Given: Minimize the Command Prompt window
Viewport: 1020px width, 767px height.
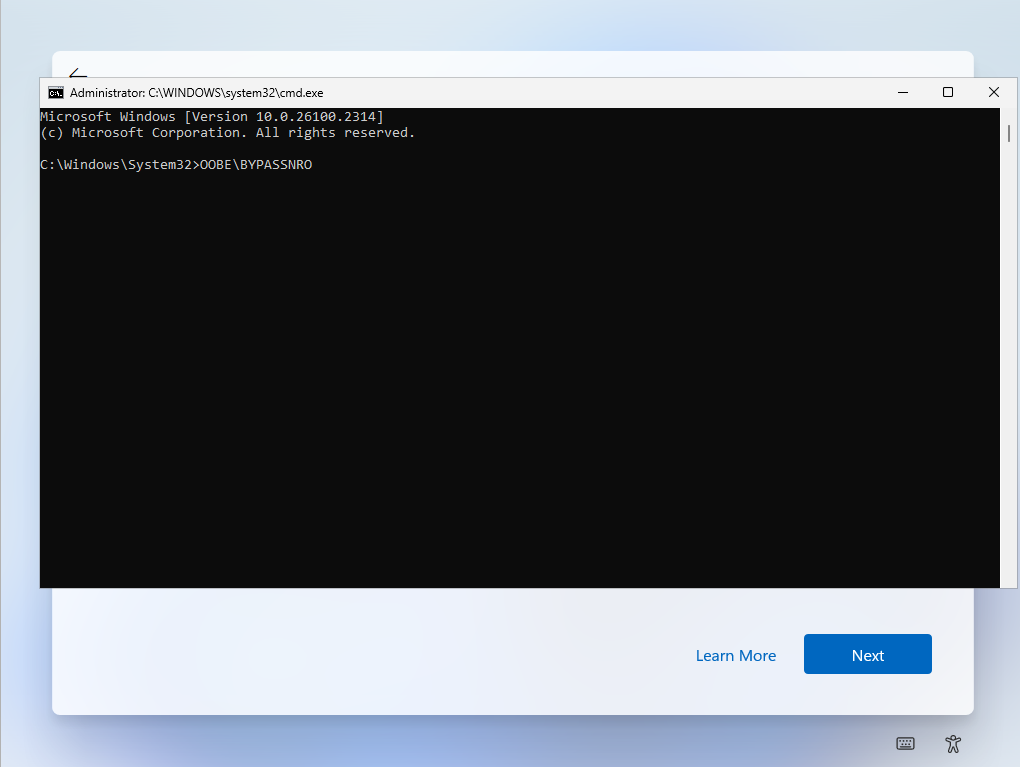Looking at the screenshot, I should pyautogui.click(x=903, y=92).
